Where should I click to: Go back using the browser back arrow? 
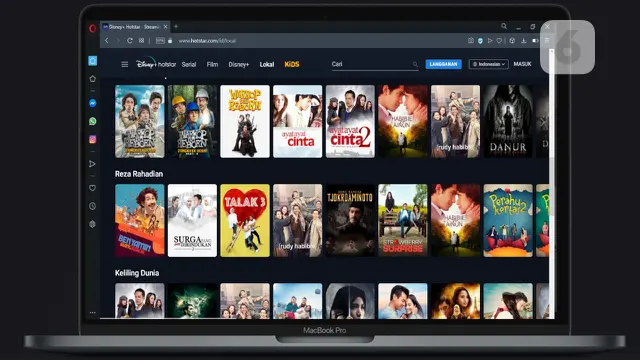[x=107, y=40]
